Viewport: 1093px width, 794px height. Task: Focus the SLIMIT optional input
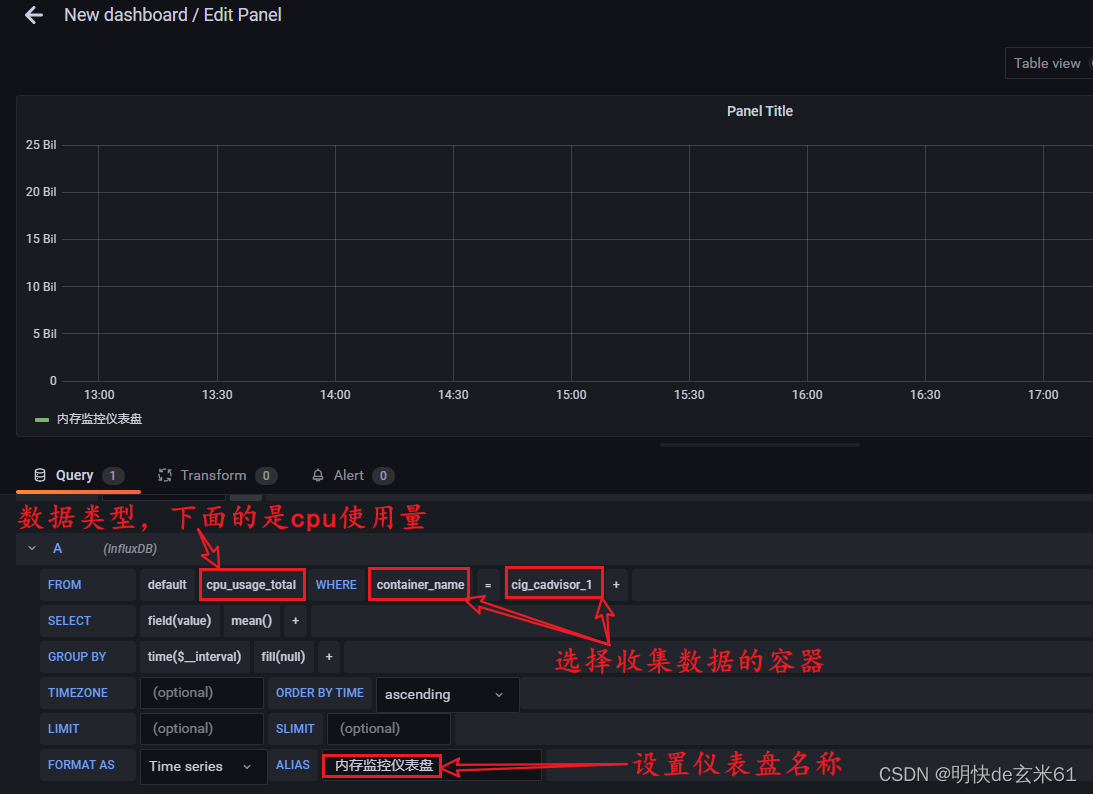tap(389, 728)
